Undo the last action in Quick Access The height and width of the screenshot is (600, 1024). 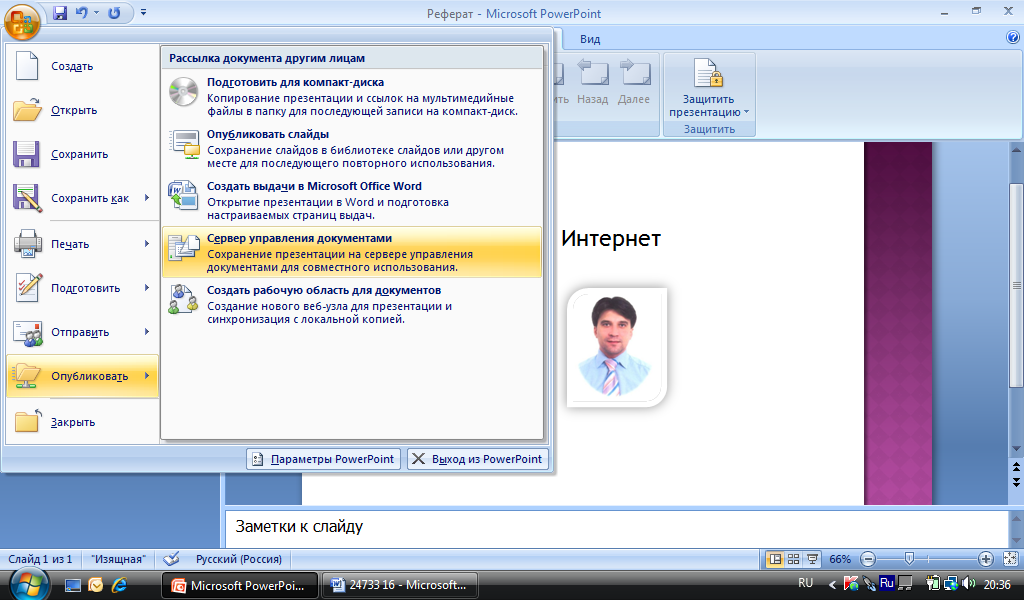pyautogui.click(x=82, y=13)
